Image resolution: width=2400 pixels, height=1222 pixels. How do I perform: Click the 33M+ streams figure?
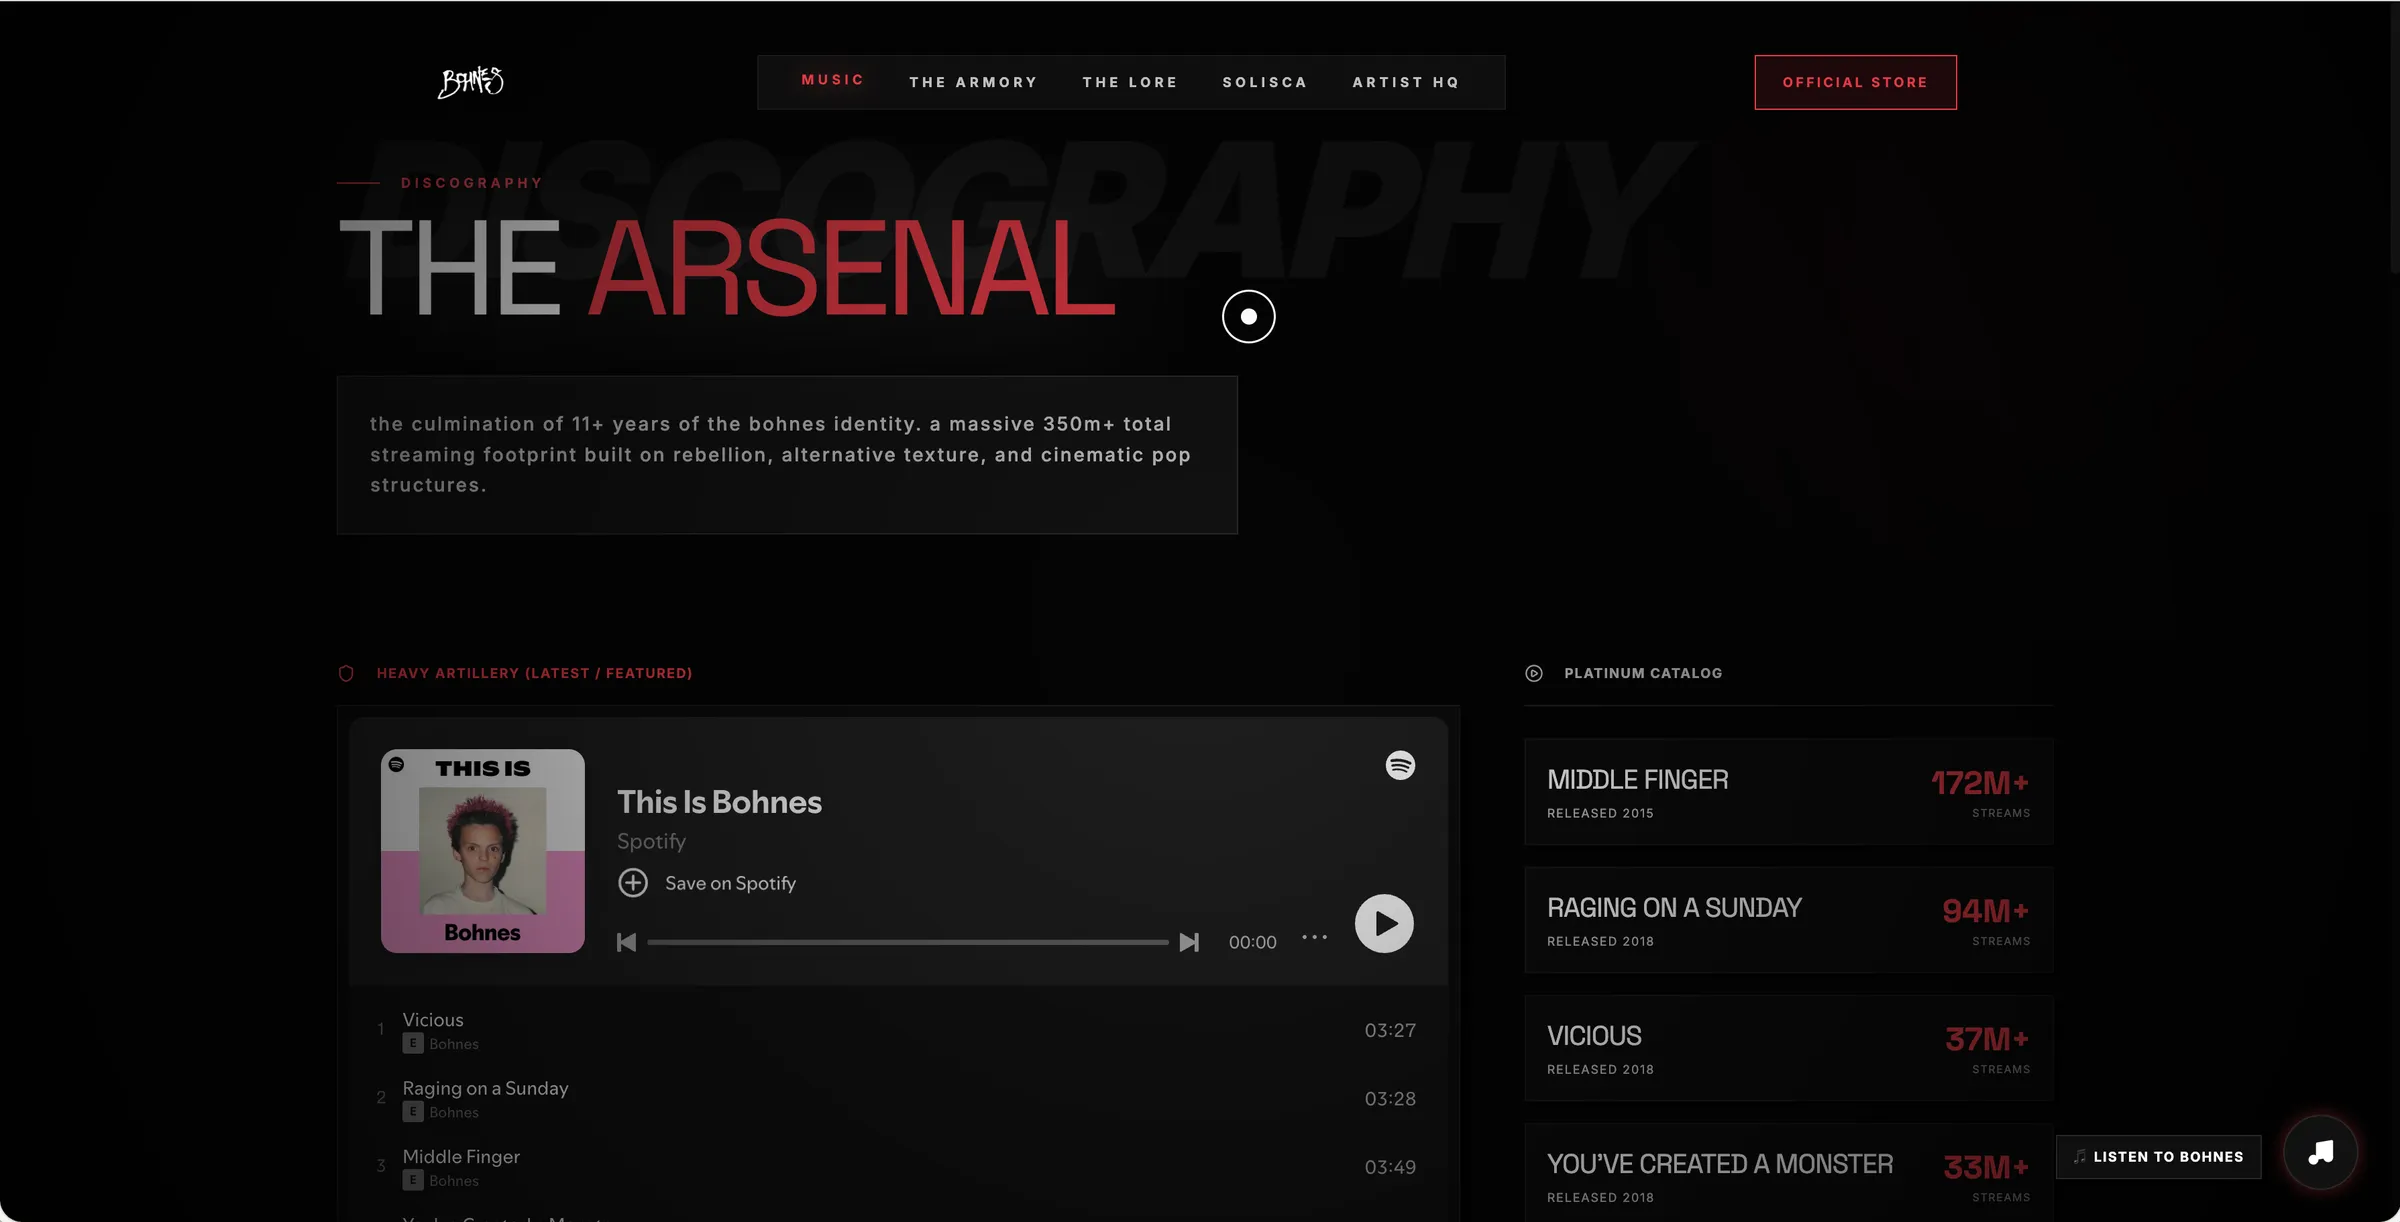point(1986,1167)
